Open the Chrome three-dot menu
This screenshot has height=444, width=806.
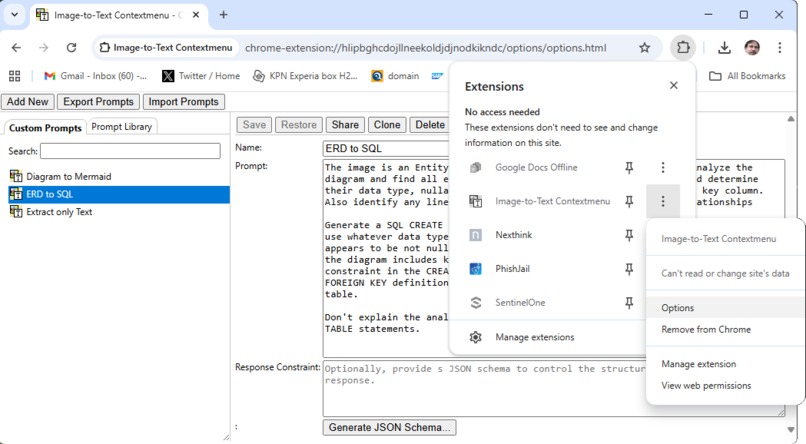[x=779, y=48]
